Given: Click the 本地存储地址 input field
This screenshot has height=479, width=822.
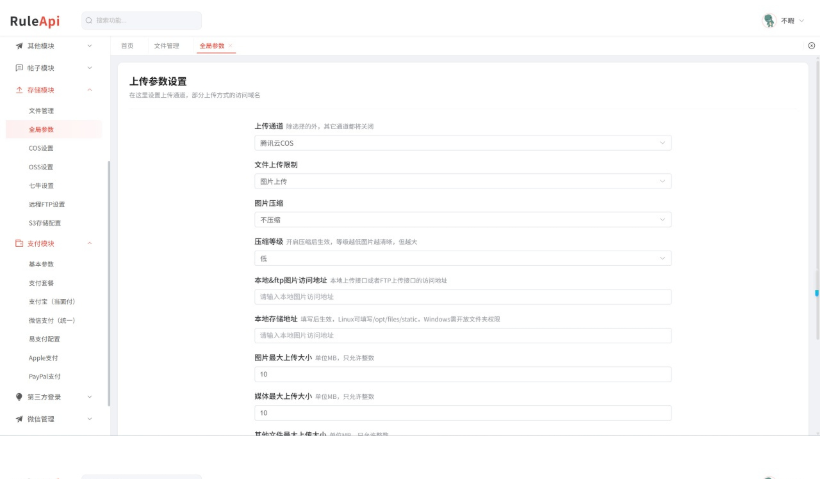Looking at the screenshot, I should (x=462, y=335).
